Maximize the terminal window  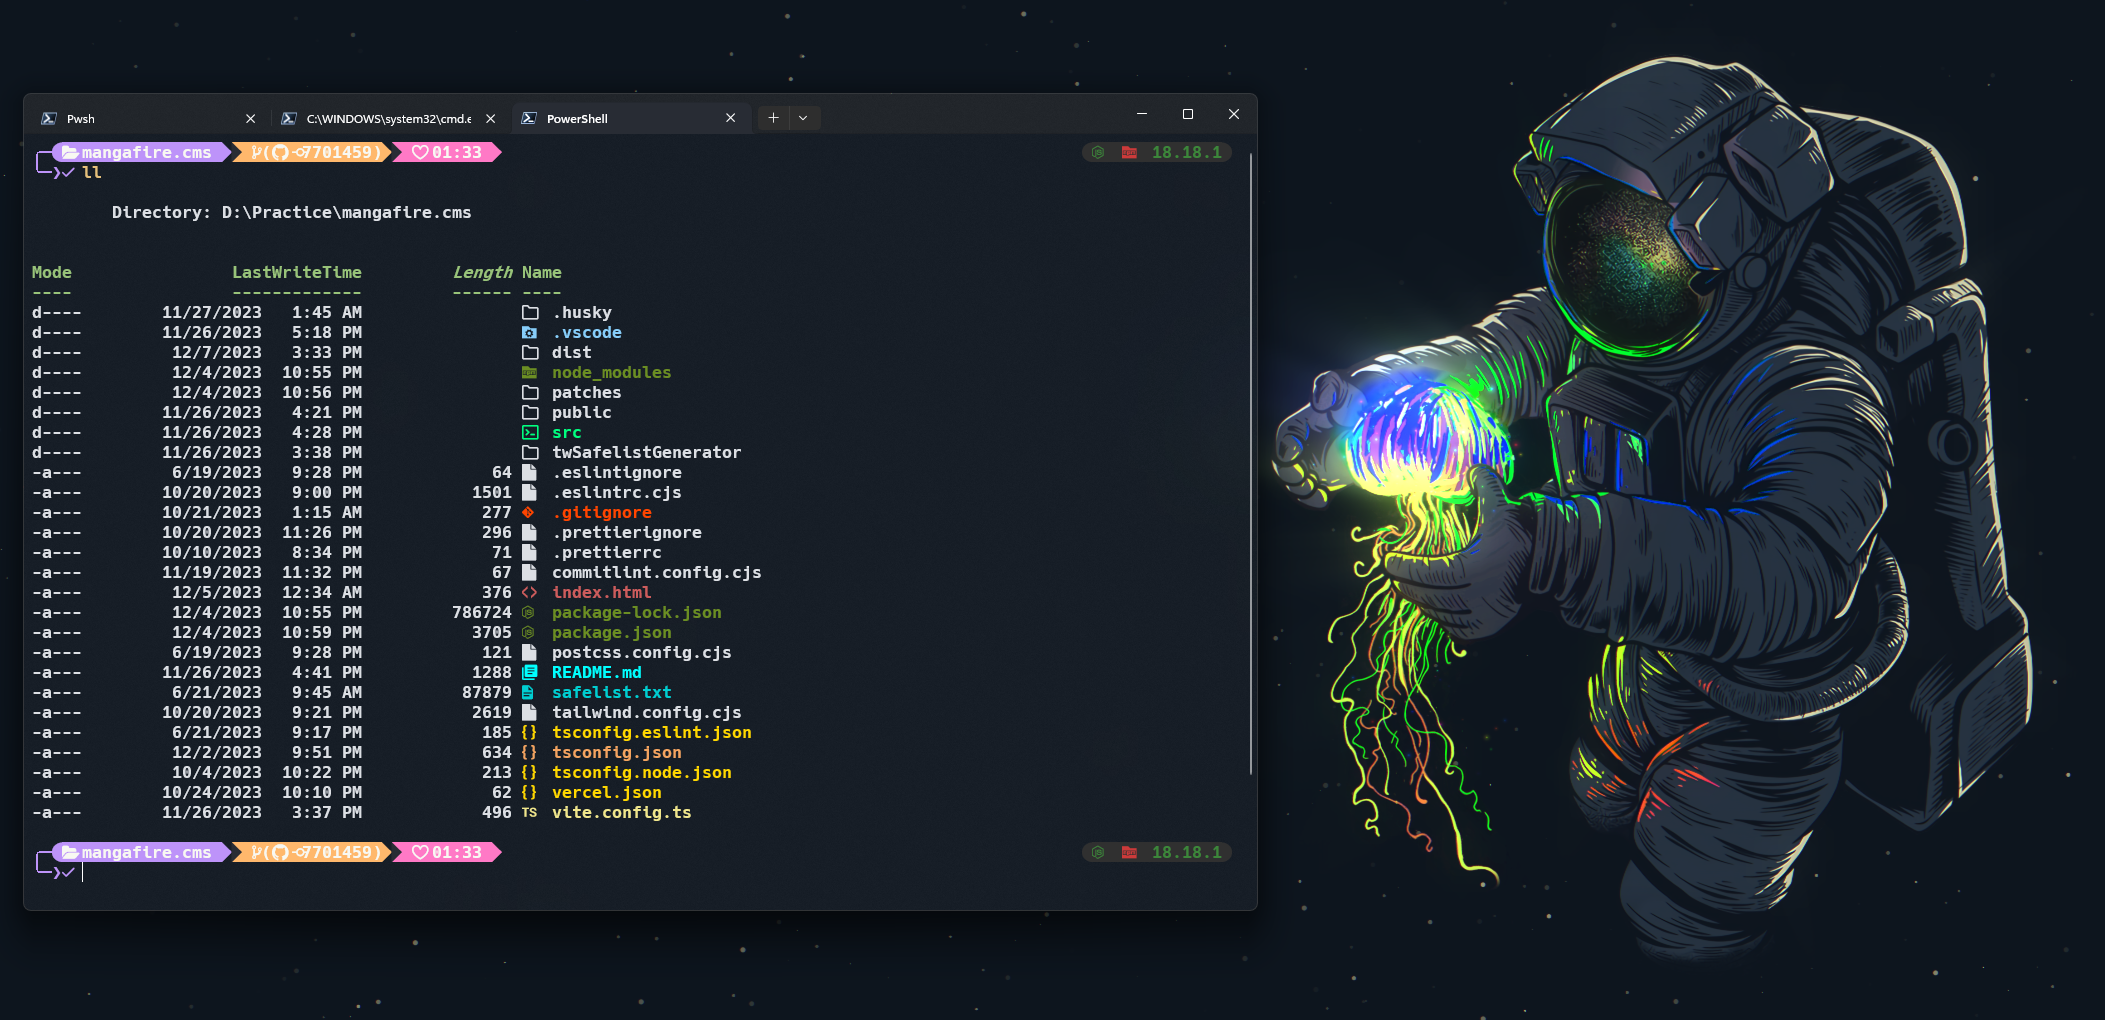click(1188, 114)
